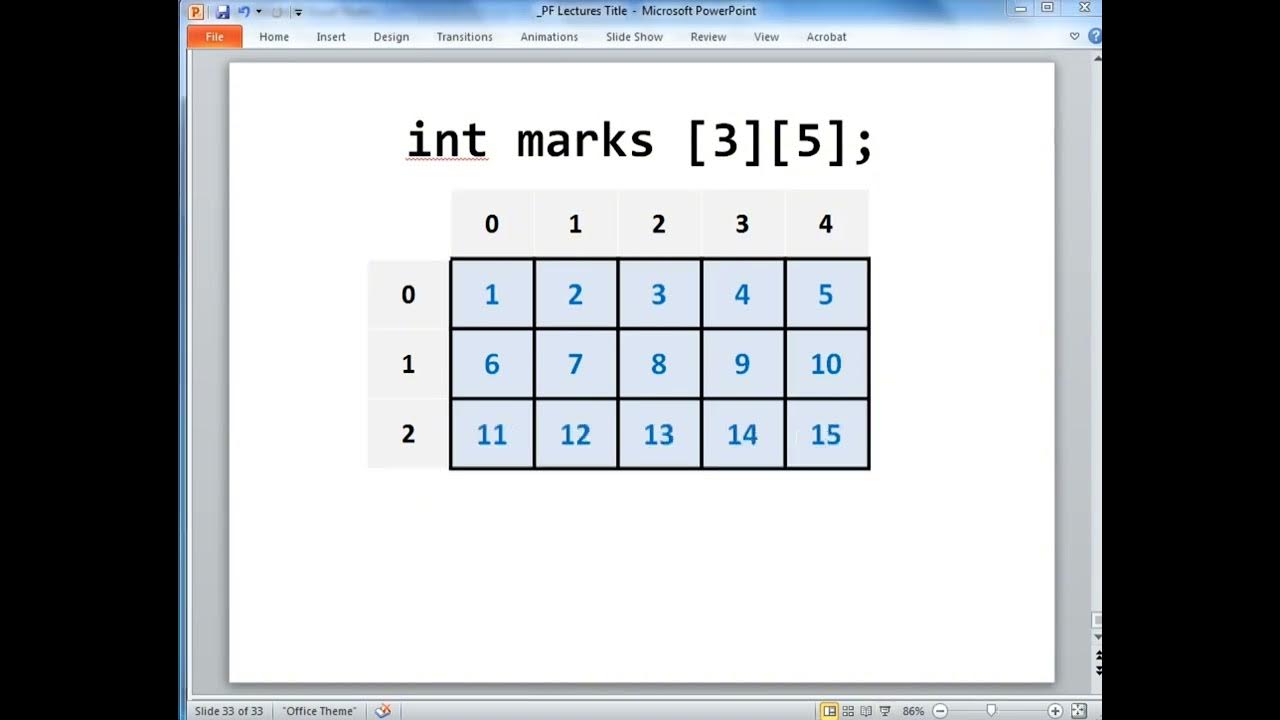Viewport: 1280px width, 720px height.
Task: Select table cell containing 7
Action: pos(575,364)
